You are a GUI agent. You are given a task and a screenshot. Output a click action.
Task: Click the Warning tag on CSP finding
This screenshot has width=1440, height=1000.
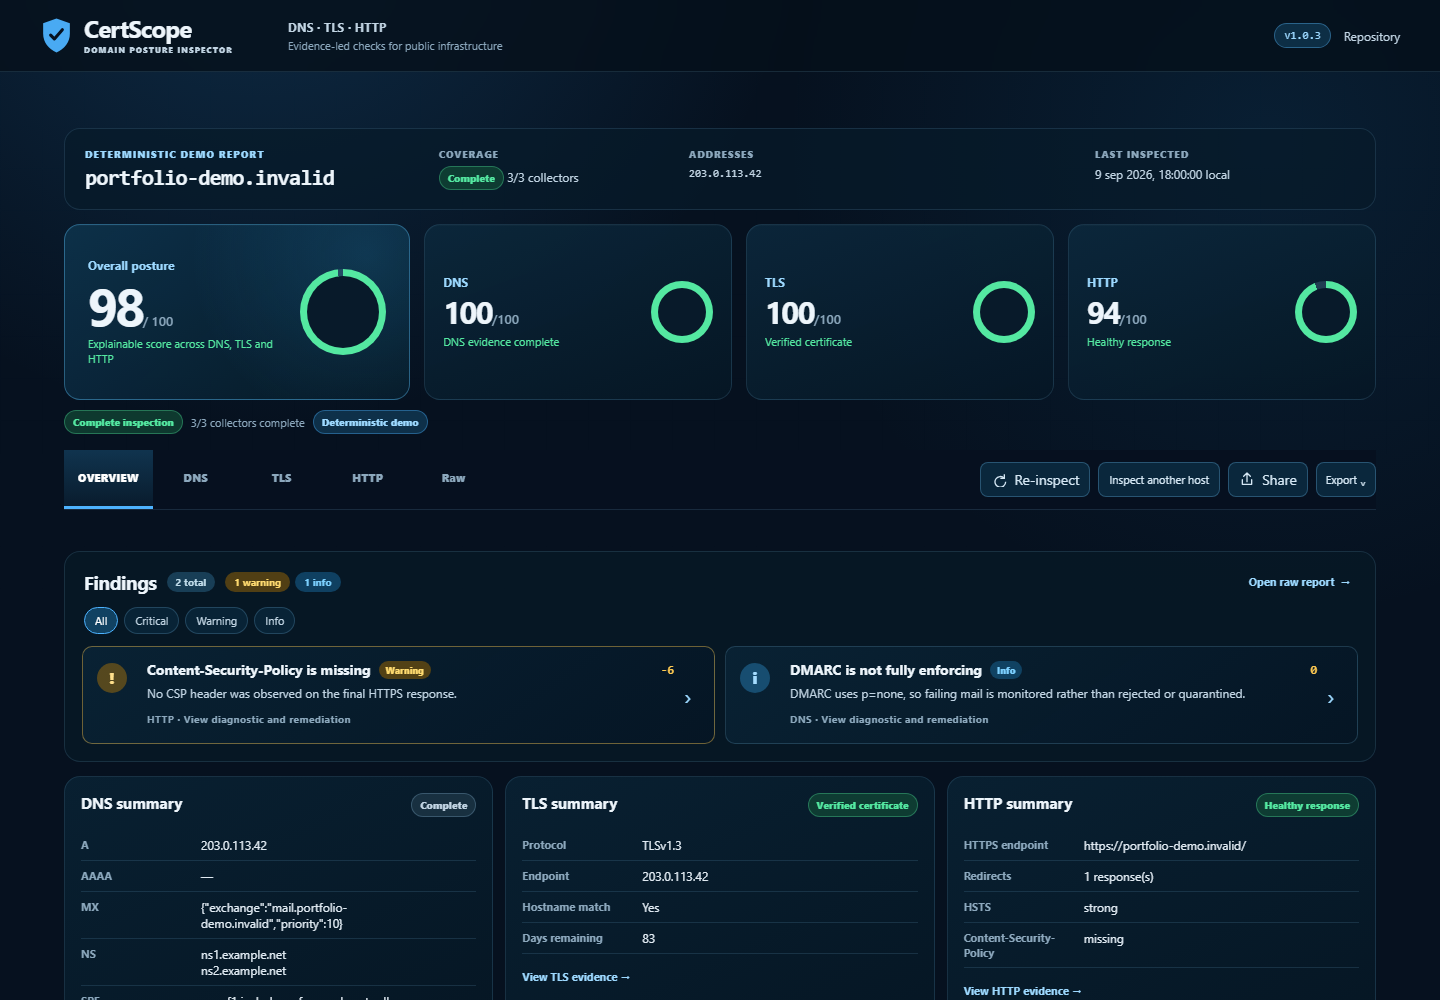coord(404,670)
